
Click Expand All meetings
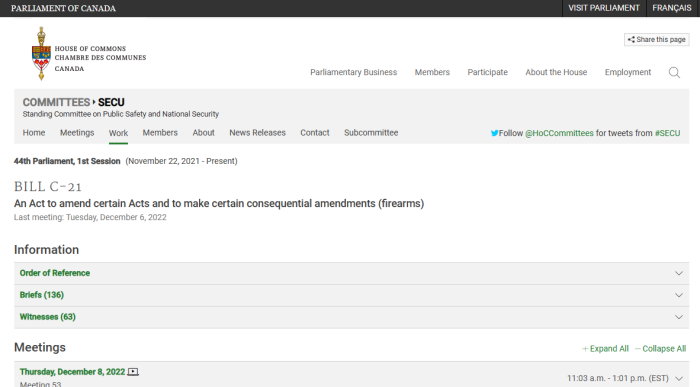pos(605,349)
